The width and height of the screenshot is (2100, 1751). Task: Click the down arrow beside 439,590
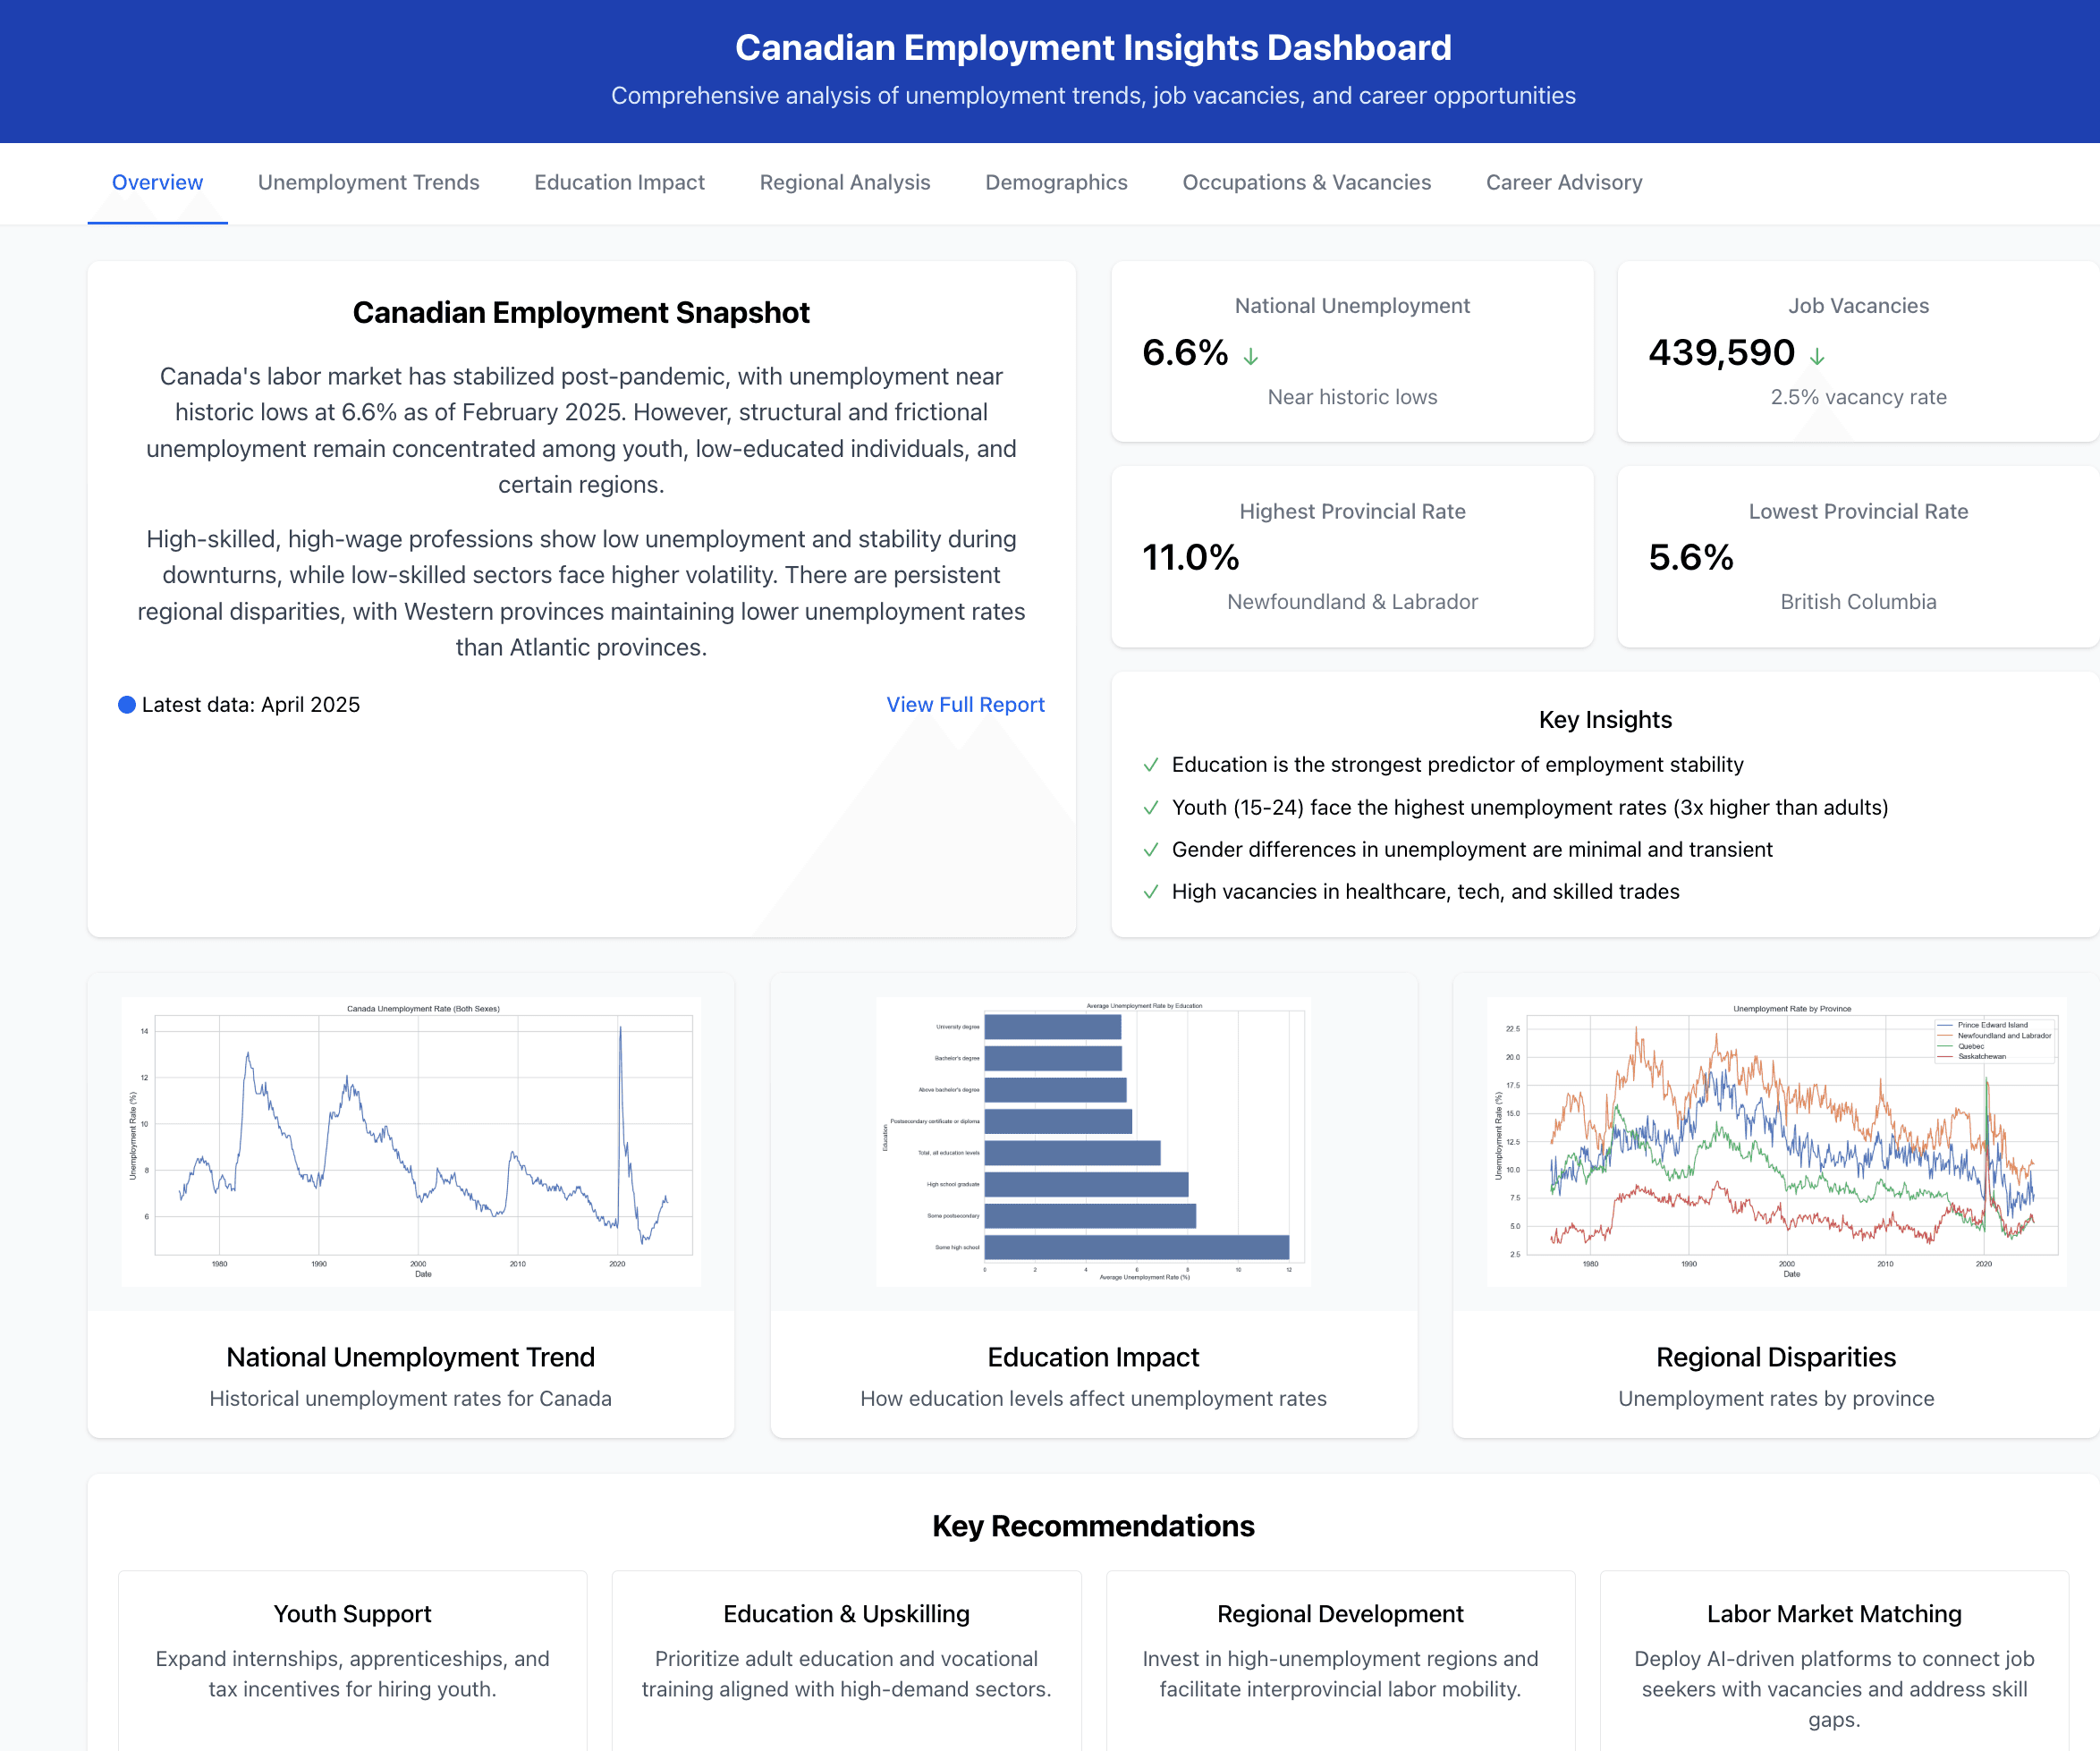pos(1816,356)
